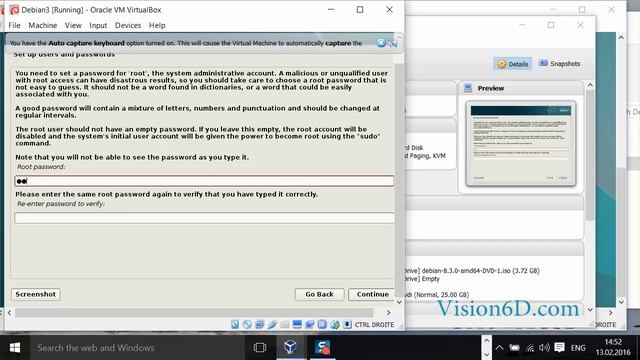
Task: Click the hard disk activity status icon
Action: click(x=235, y=324)
